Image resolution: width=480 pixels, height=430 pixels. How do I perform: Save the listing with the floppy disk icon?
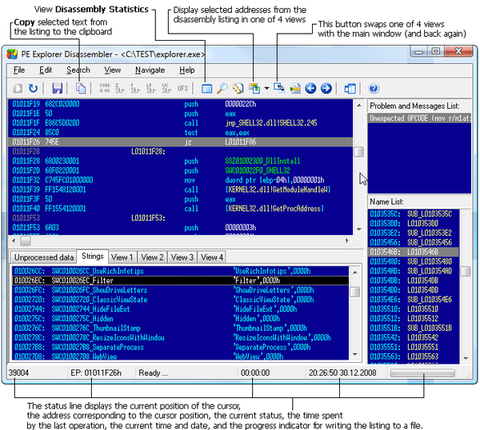click(57, 89)
